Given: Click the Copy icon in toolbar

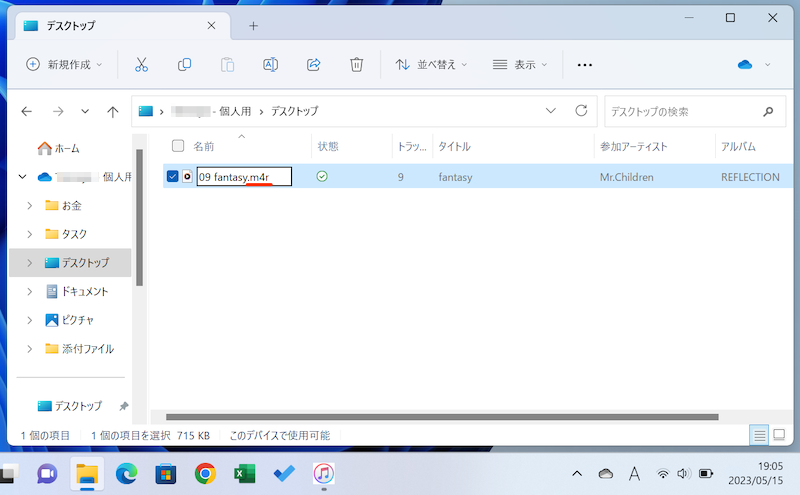Looking at the screenshot, I should tap(184, 64).
